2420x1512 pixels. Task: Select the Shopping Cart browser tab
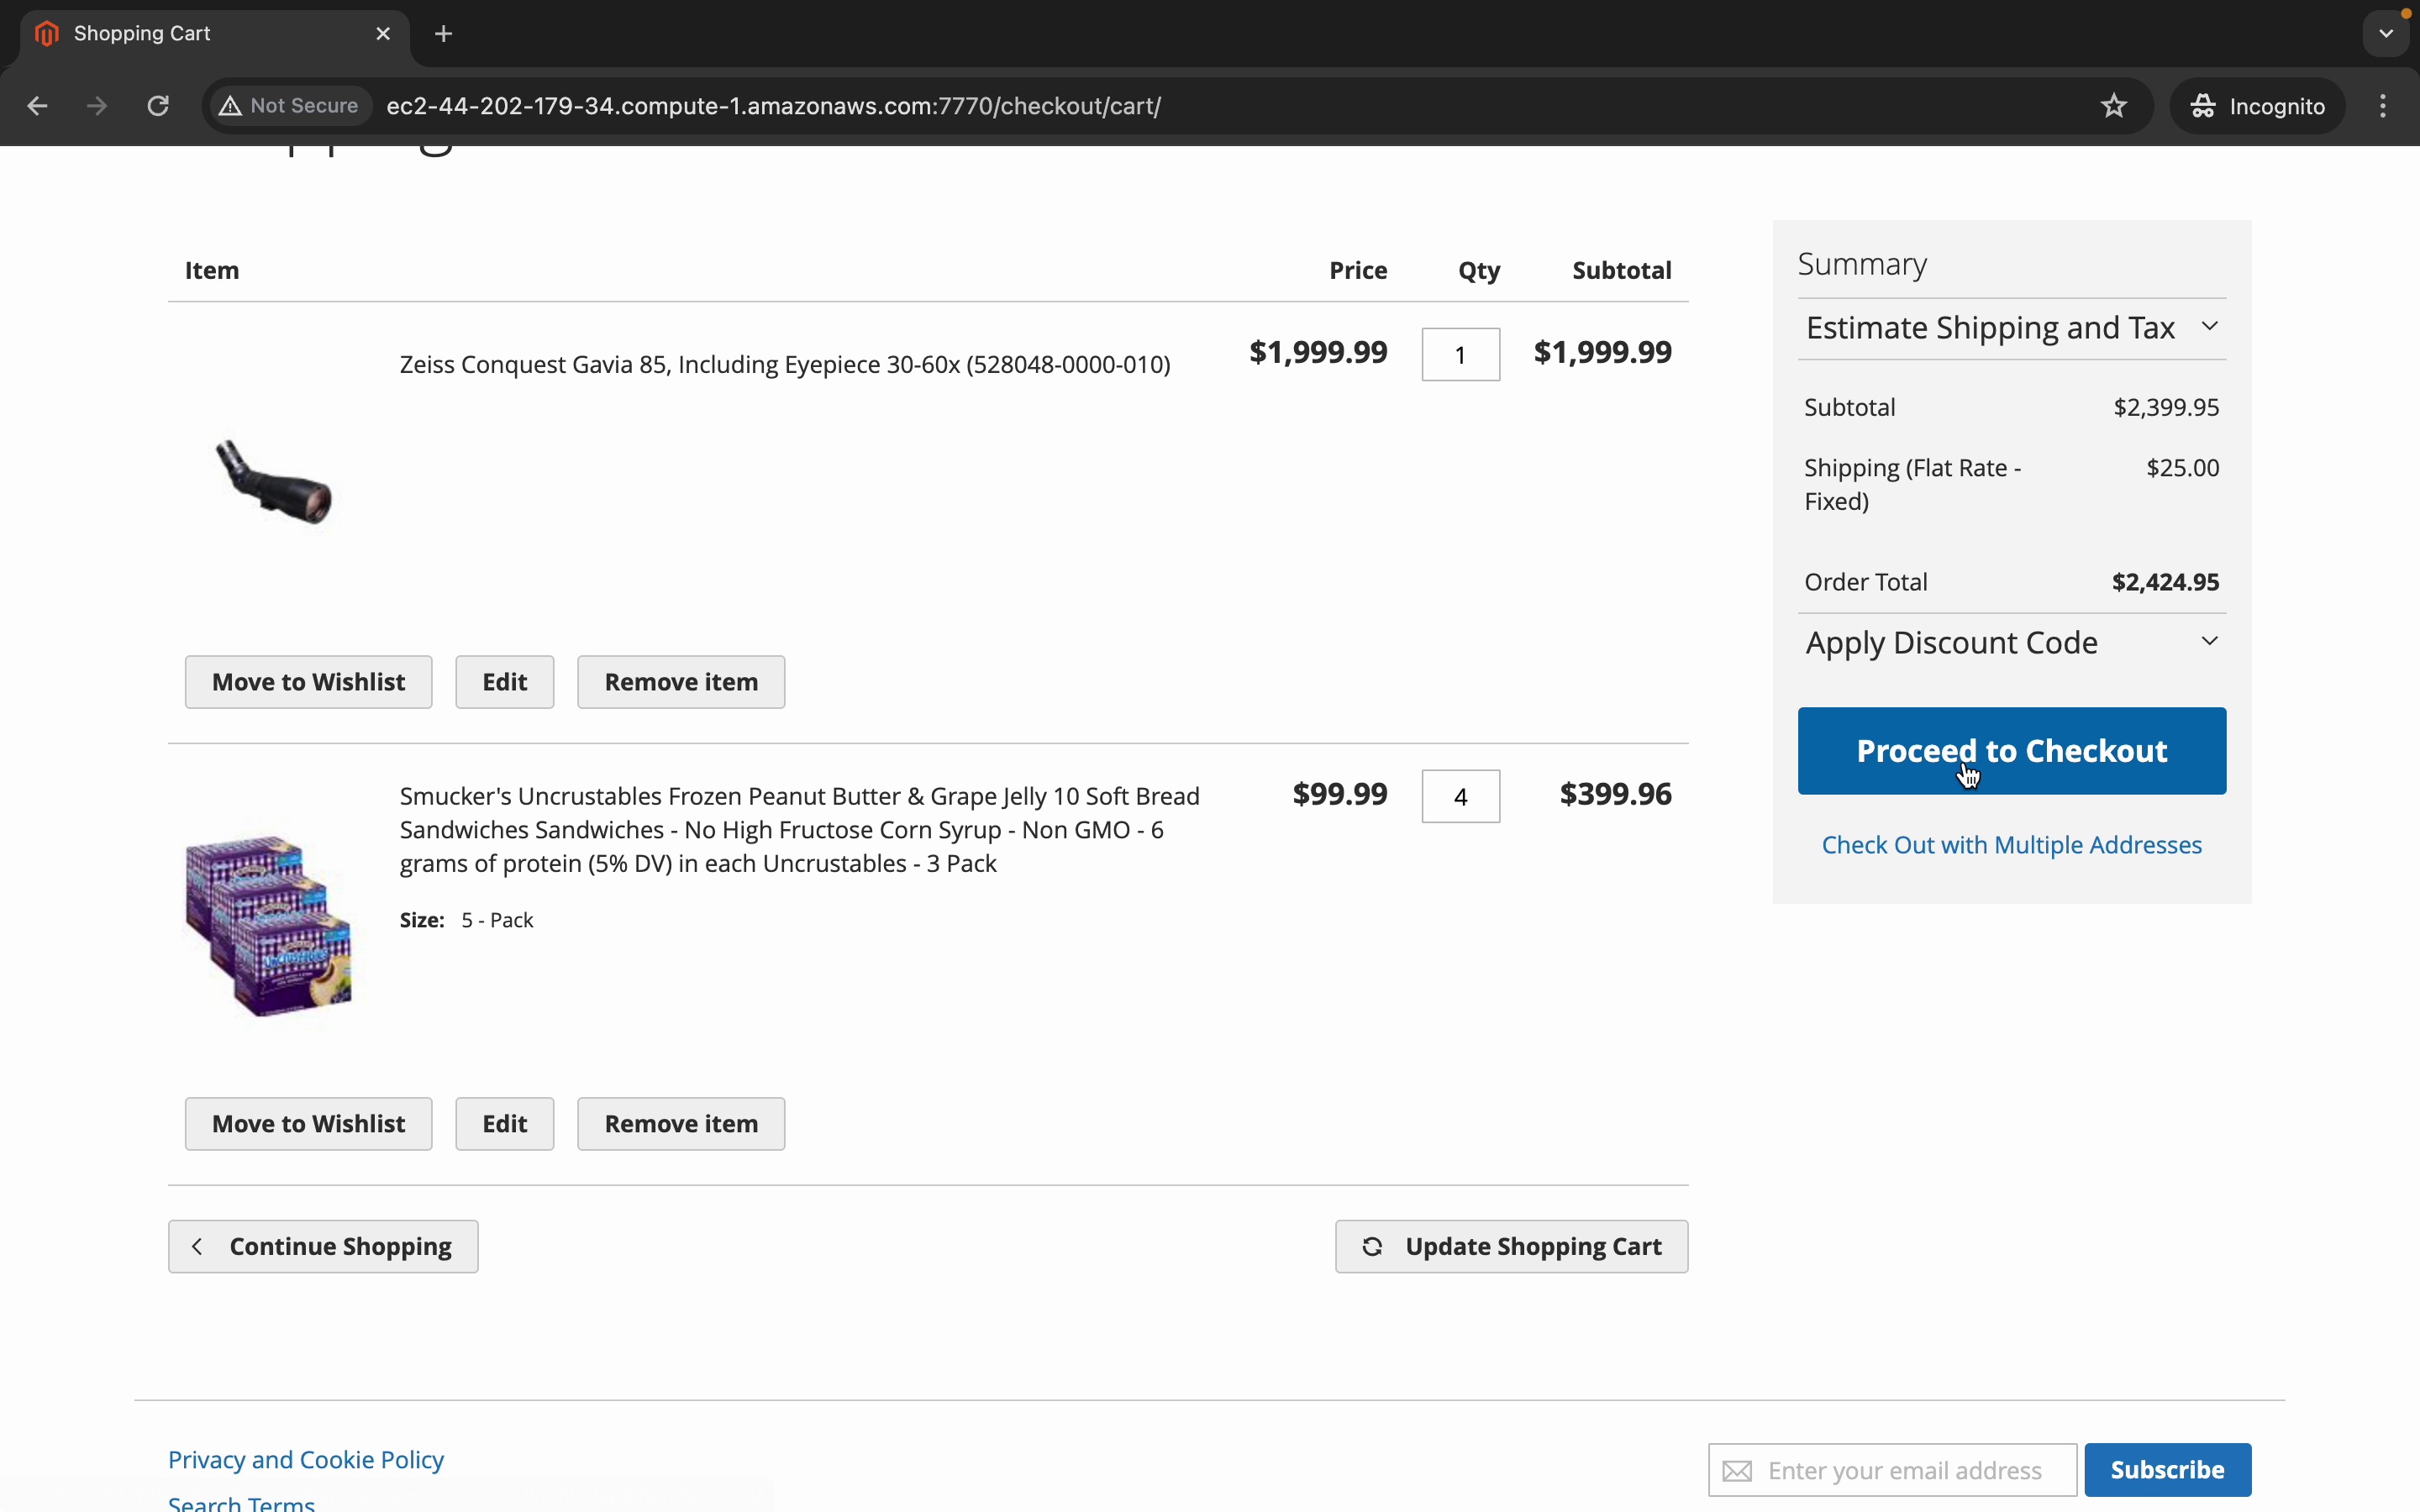(200, 34)
